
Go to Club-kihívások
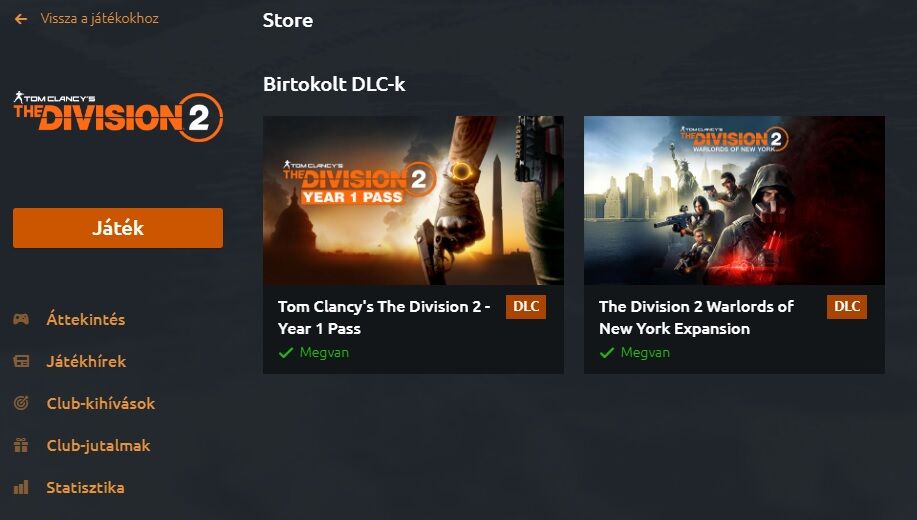point(101,404)
